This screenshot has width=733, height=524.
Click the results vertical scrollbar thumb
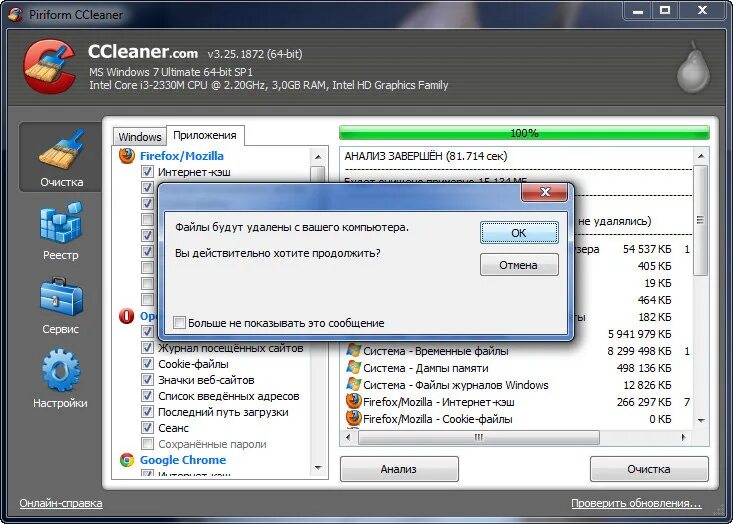click(x=700, y=220)
